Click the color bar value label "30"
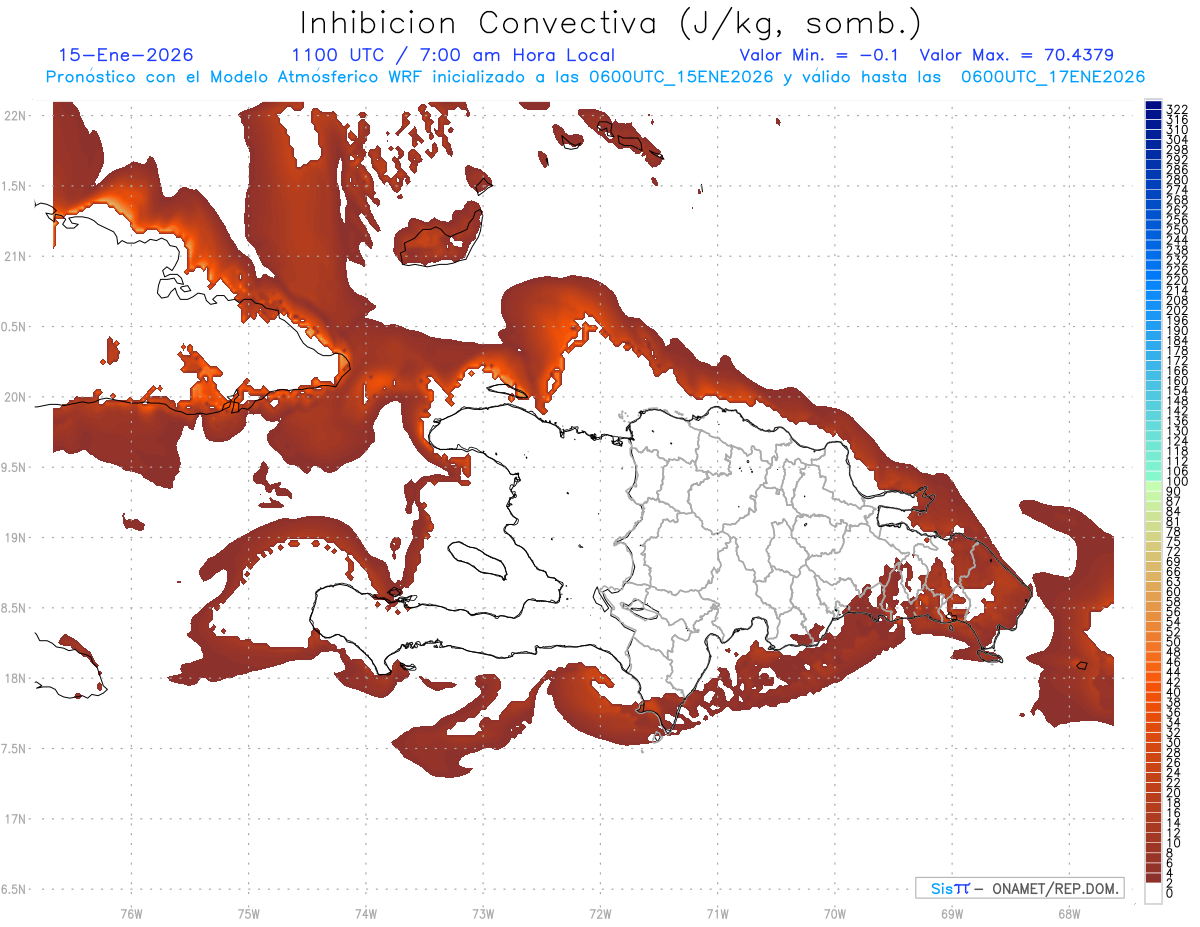The image size is (1200, 927). (x=1174, y=742)
